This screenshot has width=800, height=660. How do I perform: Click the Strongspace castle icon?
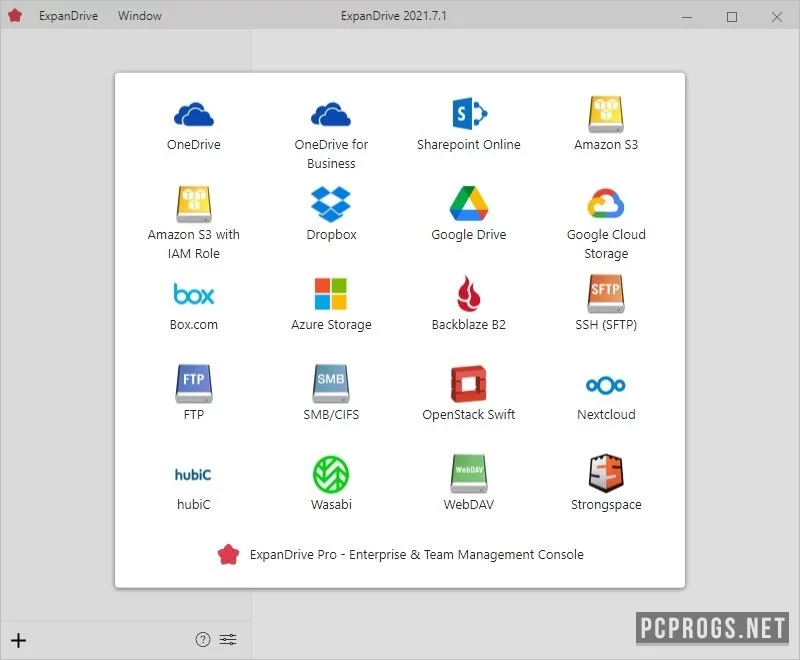pyautogui.click(x=606, y=473)
